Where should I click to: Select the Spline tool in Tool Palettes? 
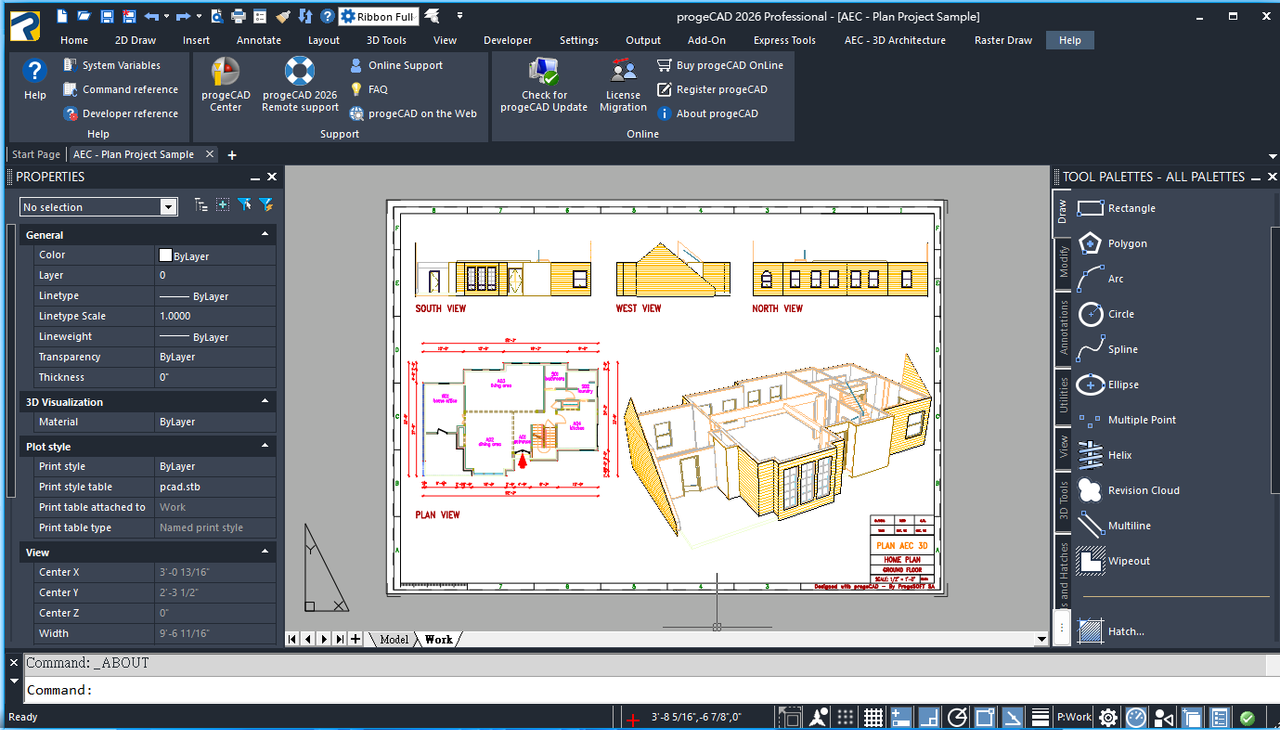pyautogui.click(x=1109, y=349)
